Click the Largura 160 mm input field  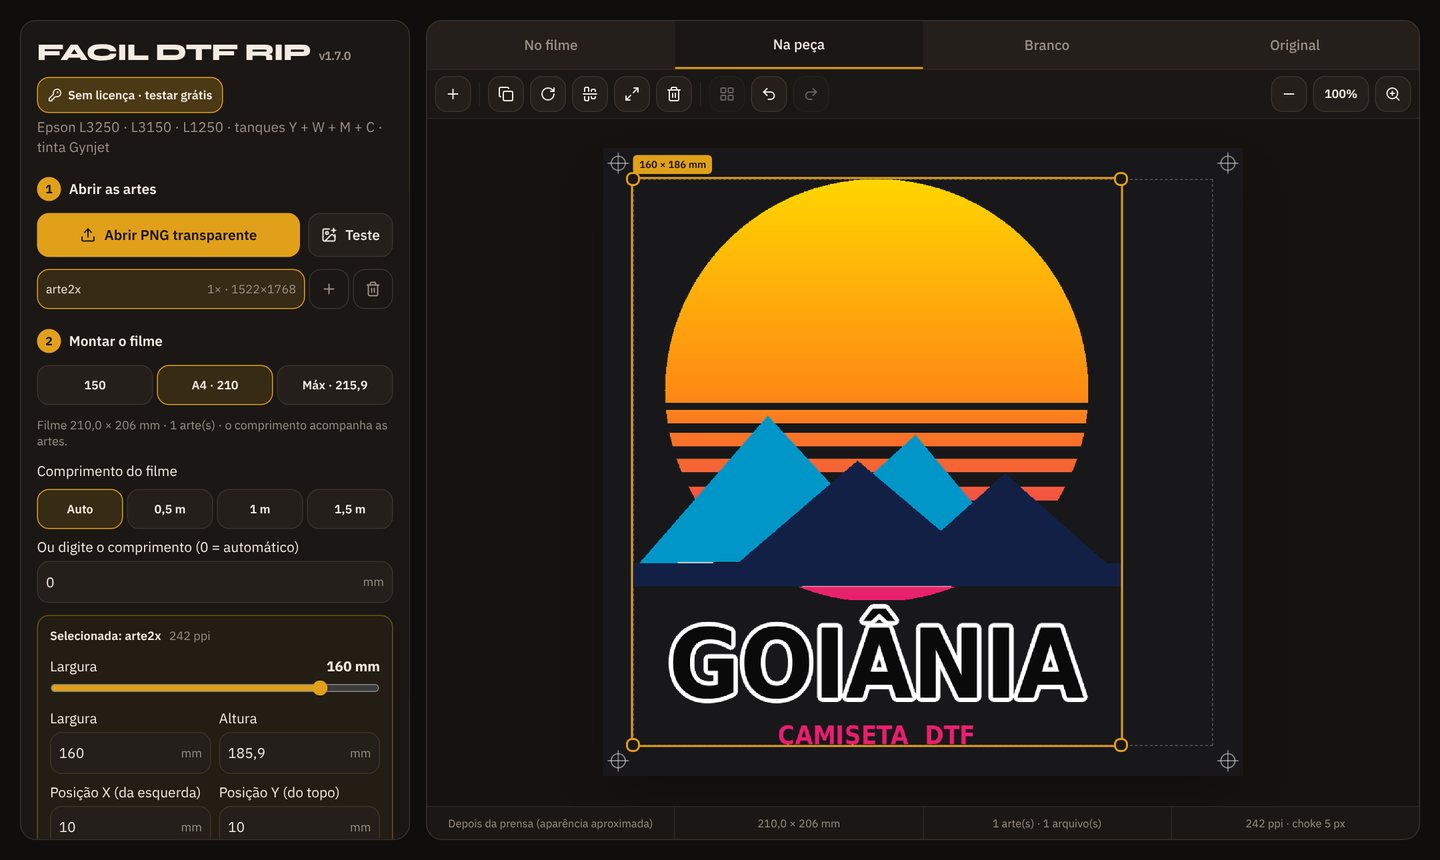point(130,753)
